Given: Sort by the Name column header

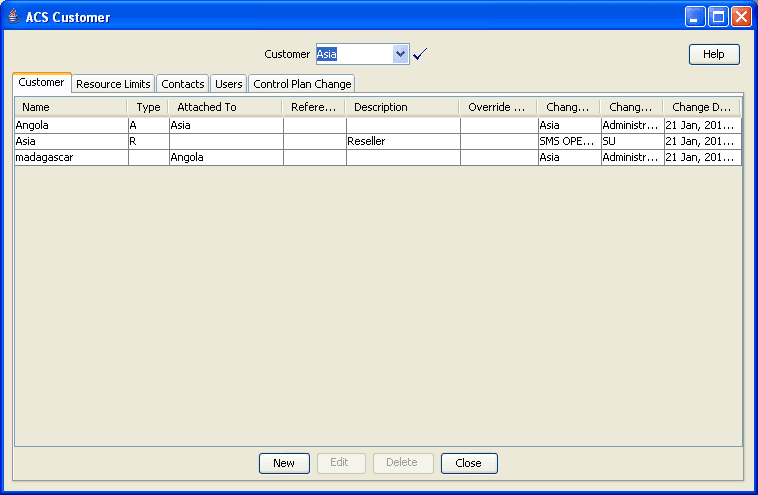Looking at the screenshot, I should 71,107.
